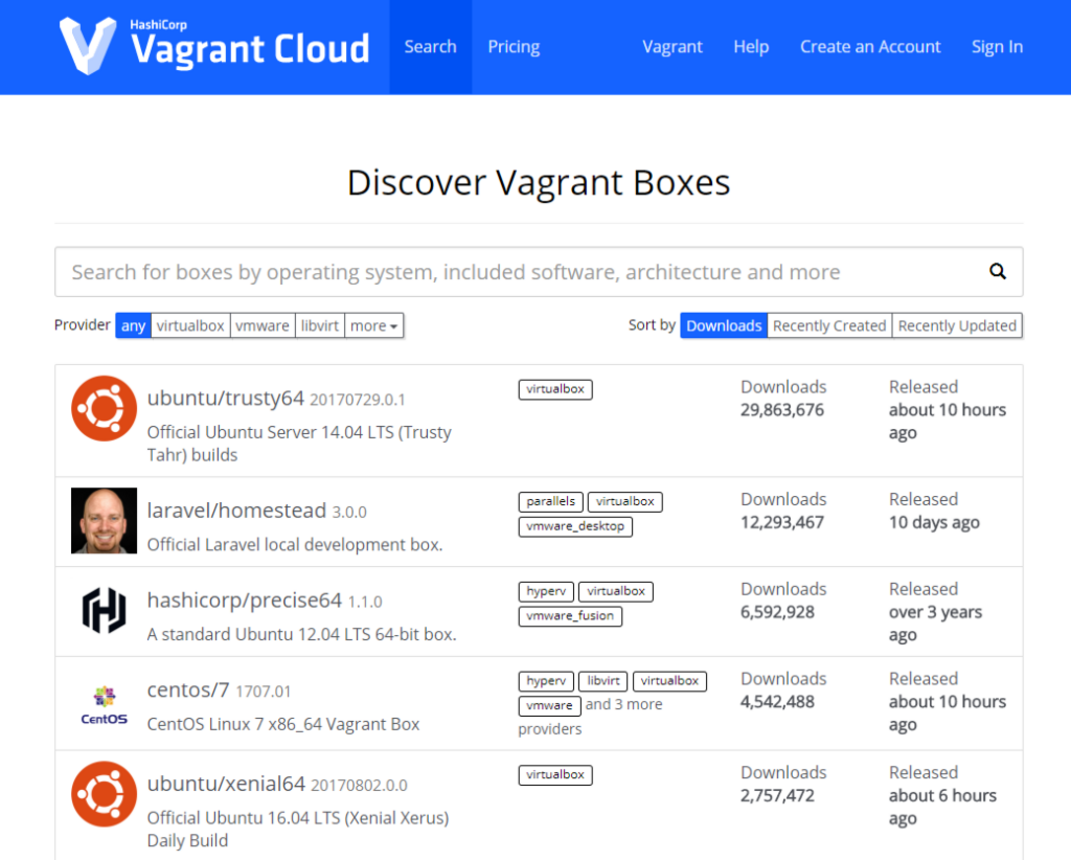Select the 'any' provider filter
This screenshot has width=1071, height=860.
133,326
